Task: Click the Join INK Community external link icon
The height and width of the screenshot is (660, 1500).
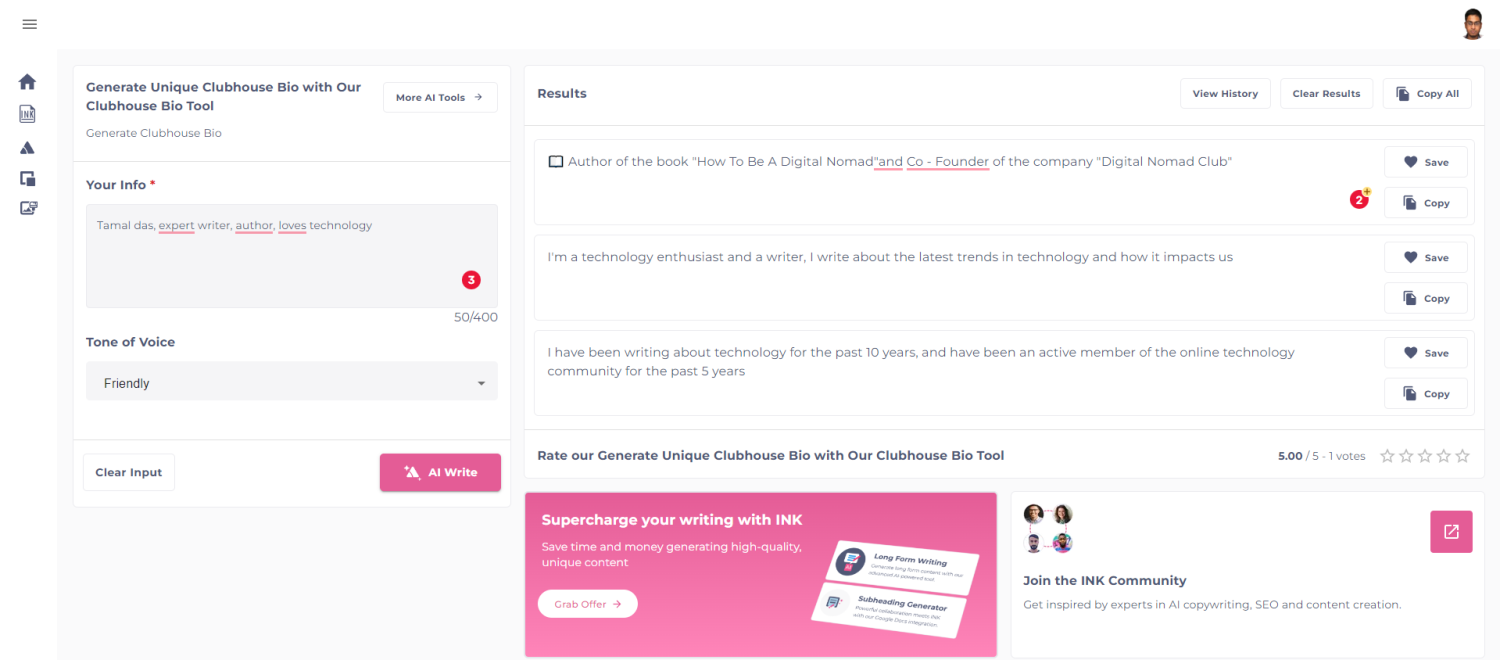Action: point(1451,532)
